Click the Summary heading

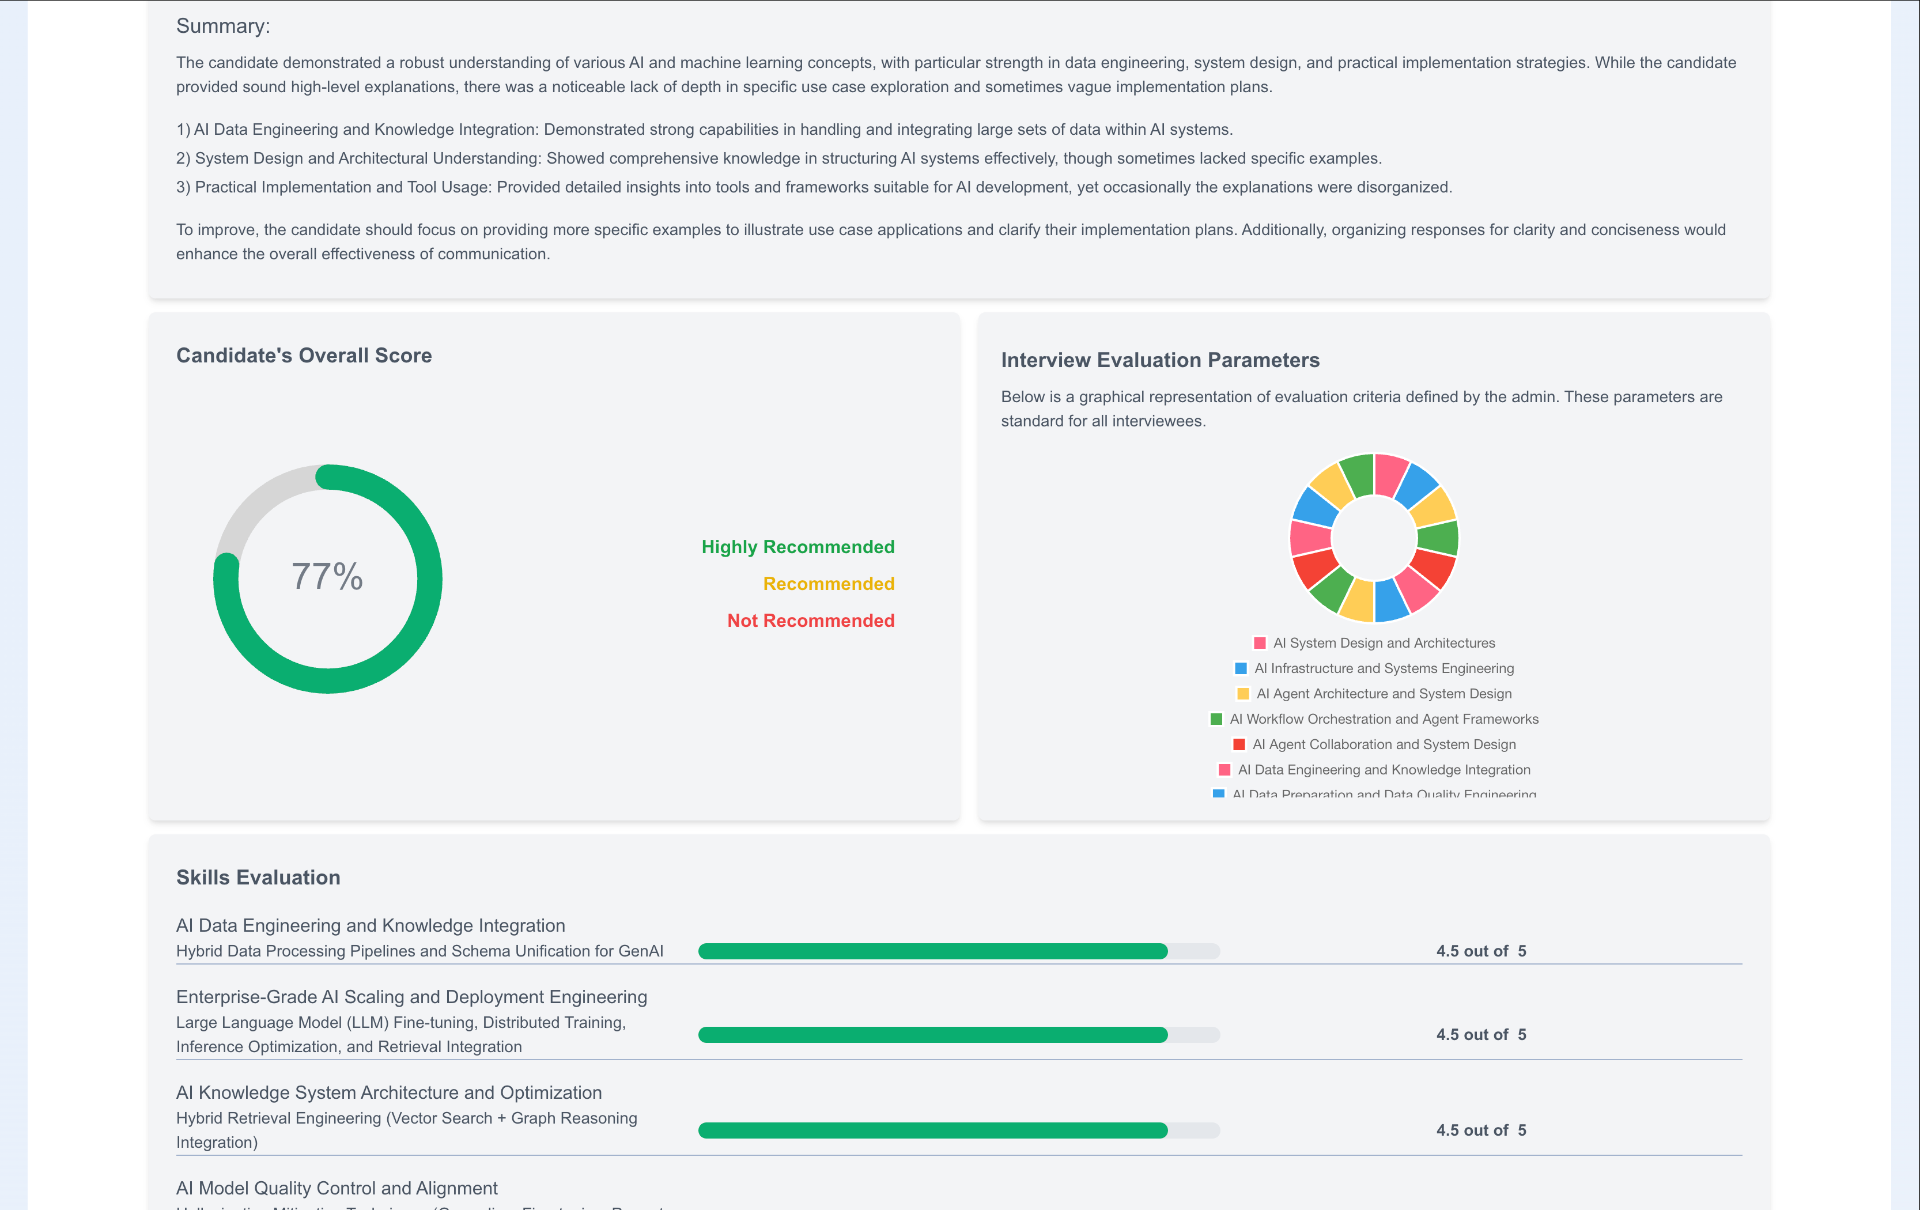click(x=223, y=27)
